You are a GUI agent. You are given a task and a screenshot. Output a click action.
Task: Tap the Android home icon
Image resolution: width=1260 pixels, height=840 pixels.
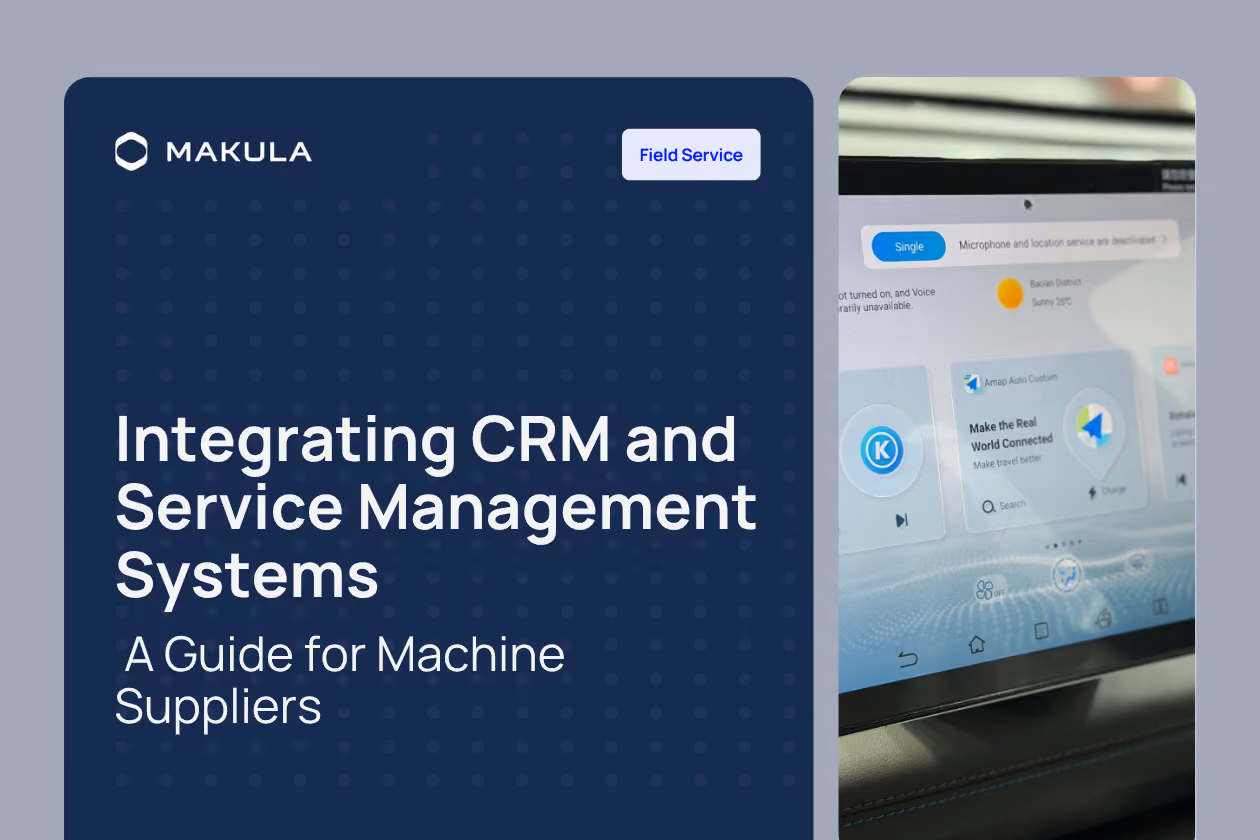tap(977, 645)
